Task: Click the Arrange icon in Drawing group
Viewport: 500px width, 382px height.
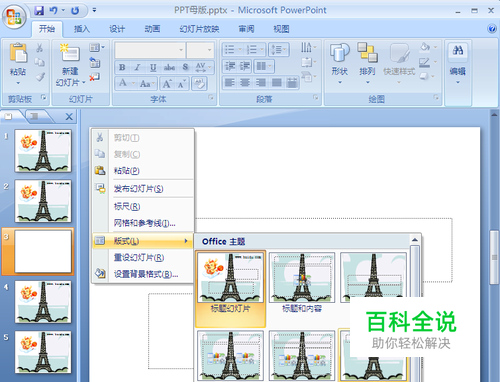Action: tap(367, 53)
